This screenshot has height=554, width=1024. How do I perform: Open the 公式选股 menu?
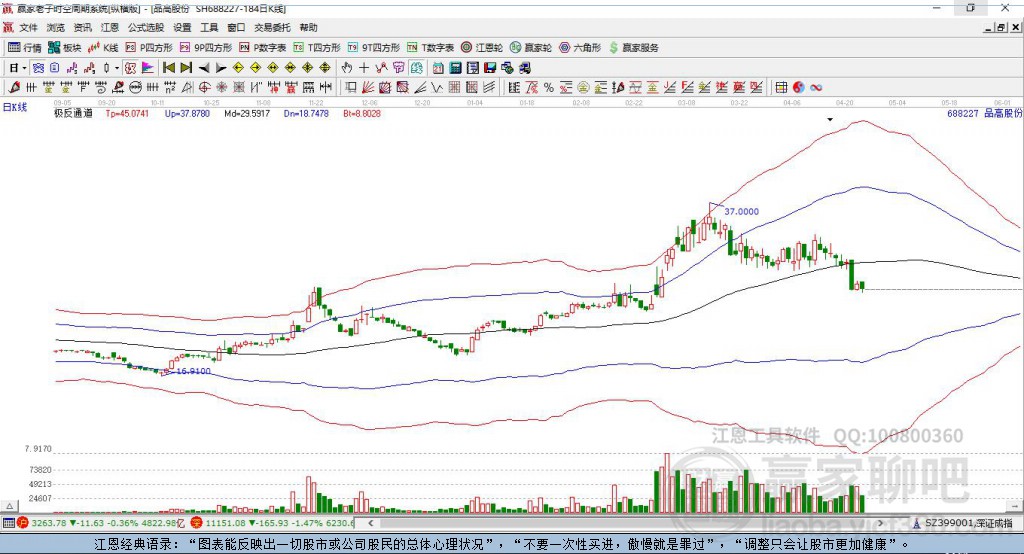(x=146, y=27)
